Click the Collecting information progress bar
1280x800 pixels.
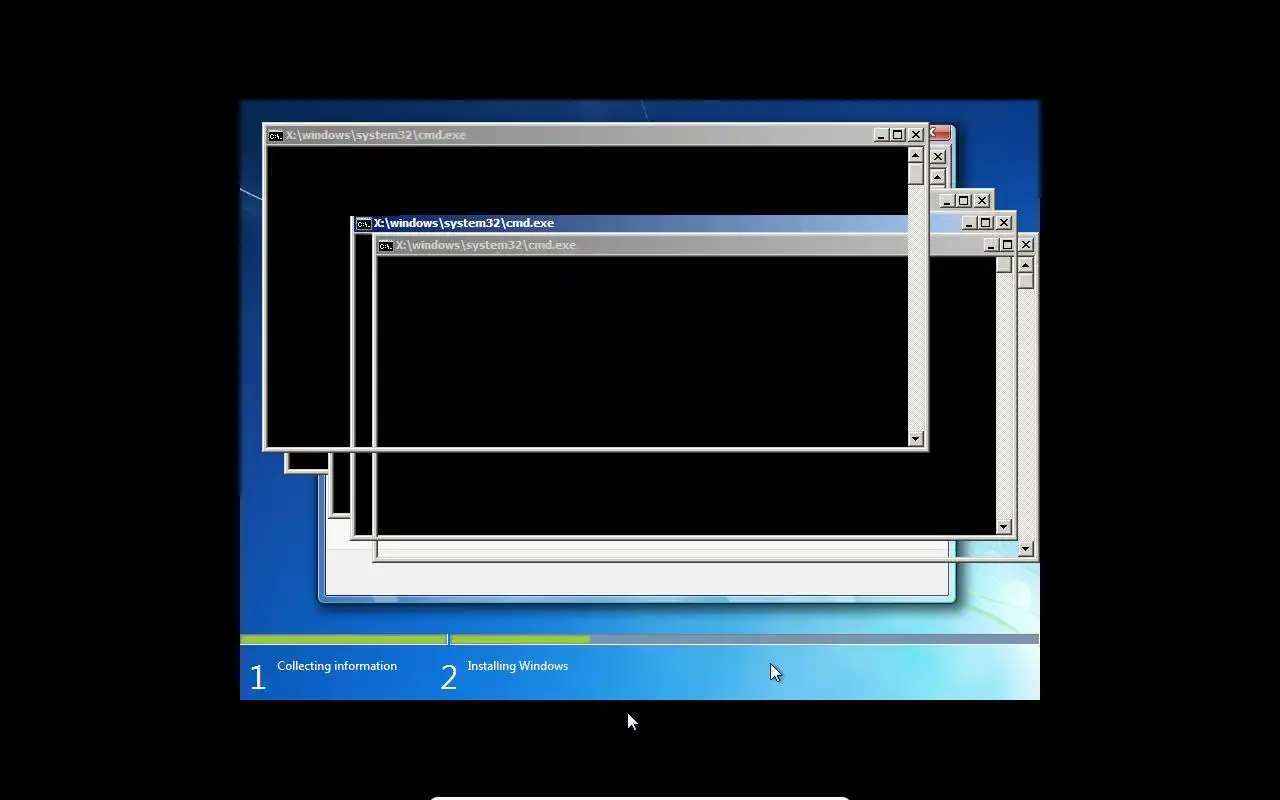click(x=344, y=639)
